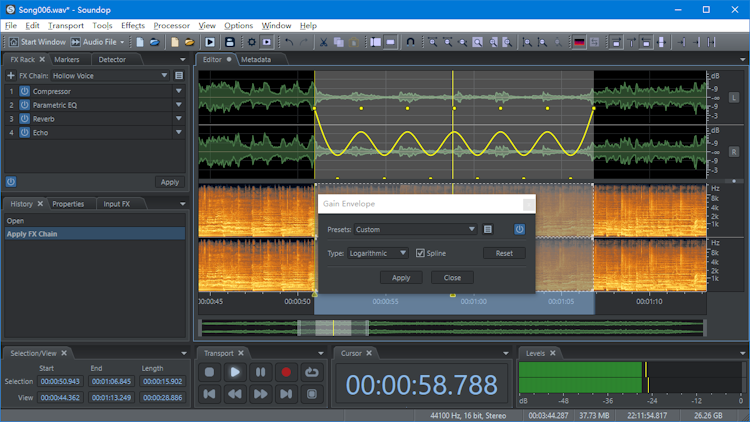The width and height of the screenshot is (750, 422).
Task: Click the Selection Start time field
Action: (61, 381)
